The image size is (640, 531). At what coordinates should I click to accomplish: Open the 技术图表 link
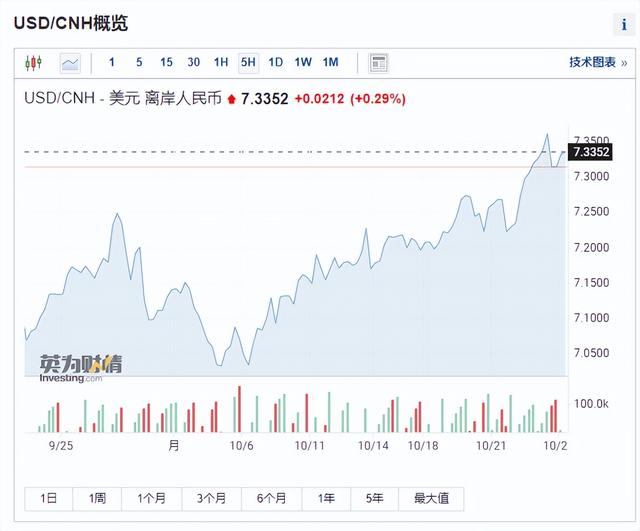pos(592,62)
